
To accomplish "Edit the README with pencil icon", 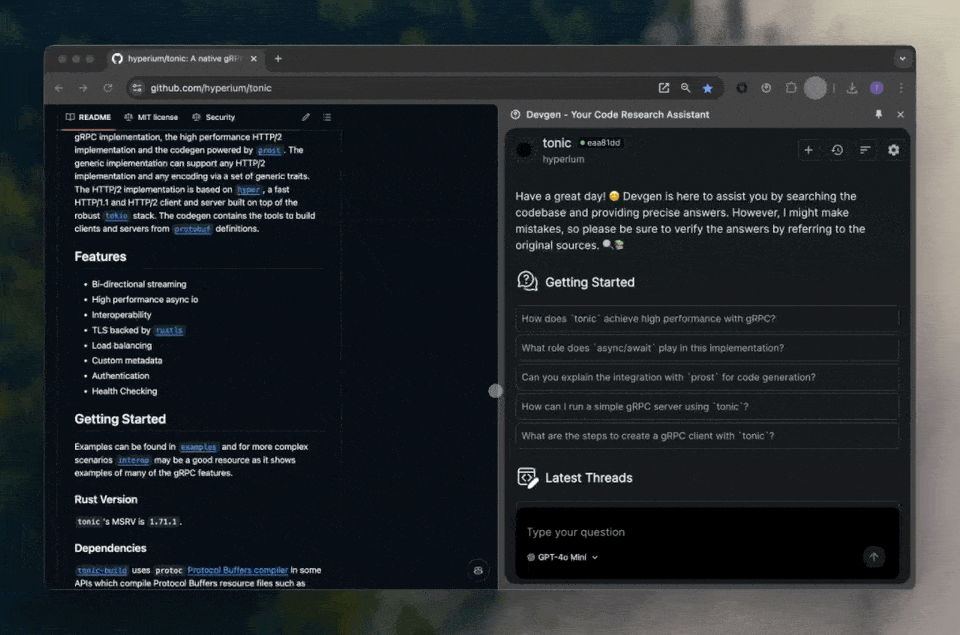I will (306, 117).
